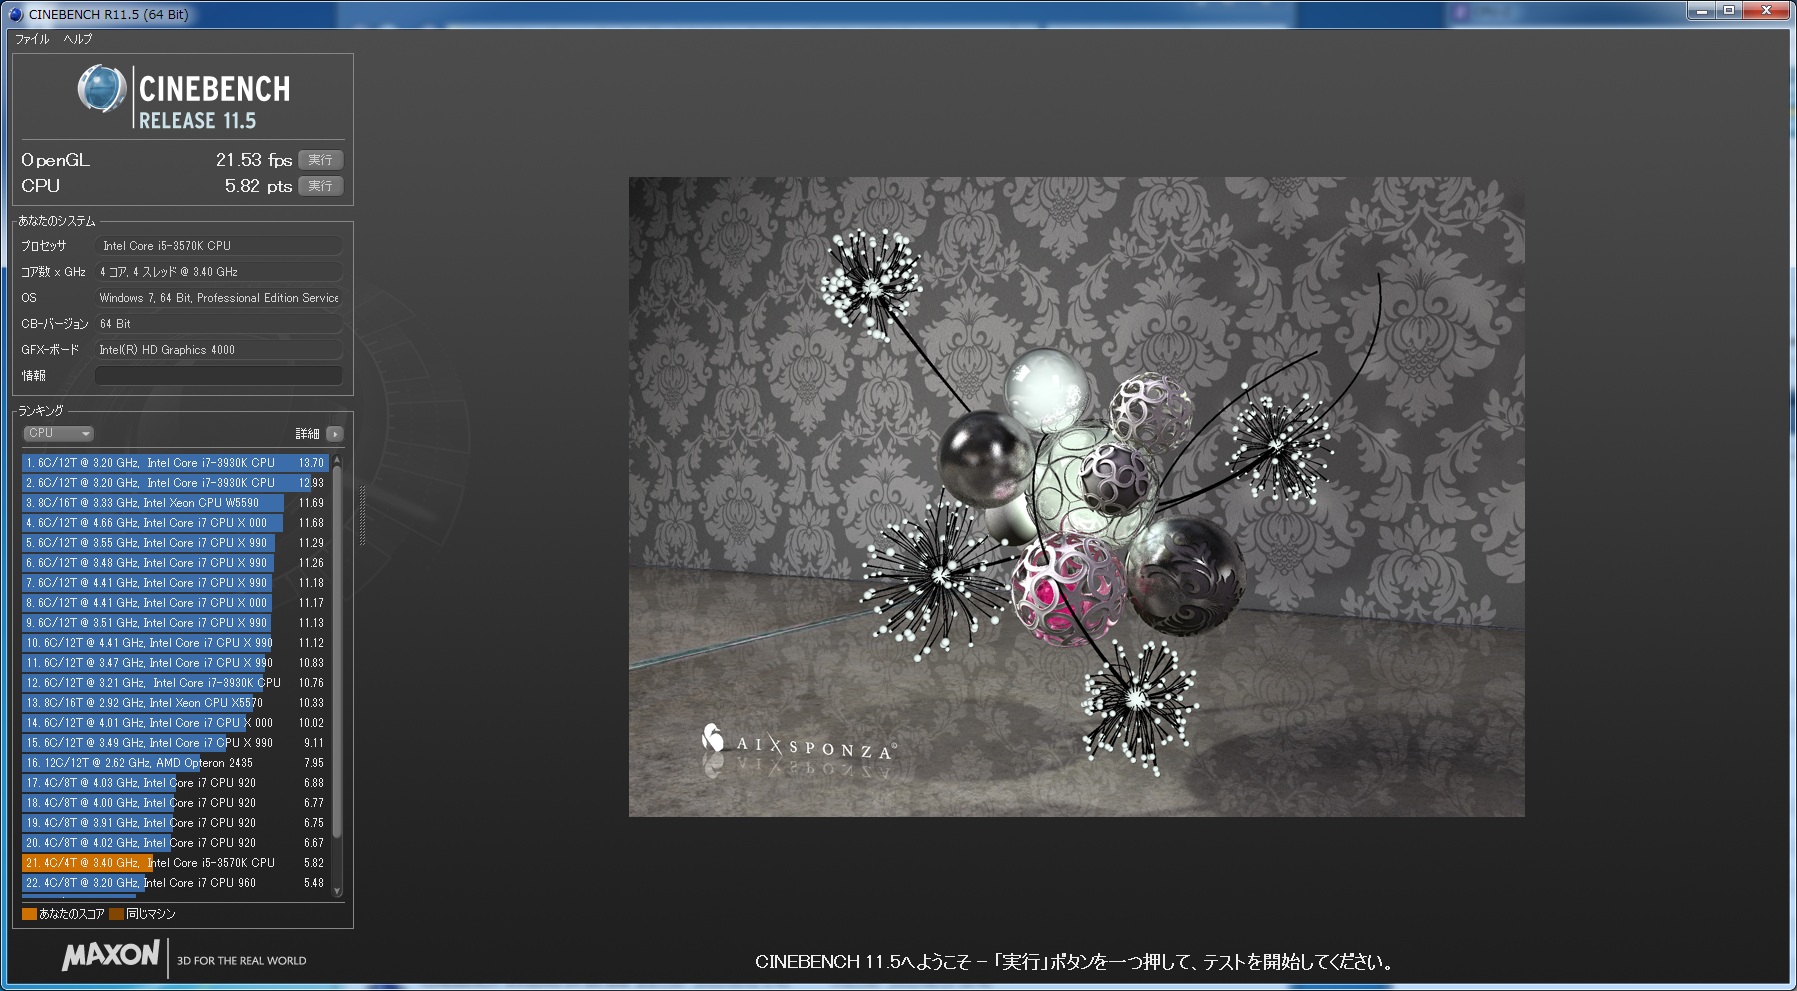The image size is (1797, 991).
Task: Select the processor field showing Intel Core i5-3570K
Action: tap(218, 246)
